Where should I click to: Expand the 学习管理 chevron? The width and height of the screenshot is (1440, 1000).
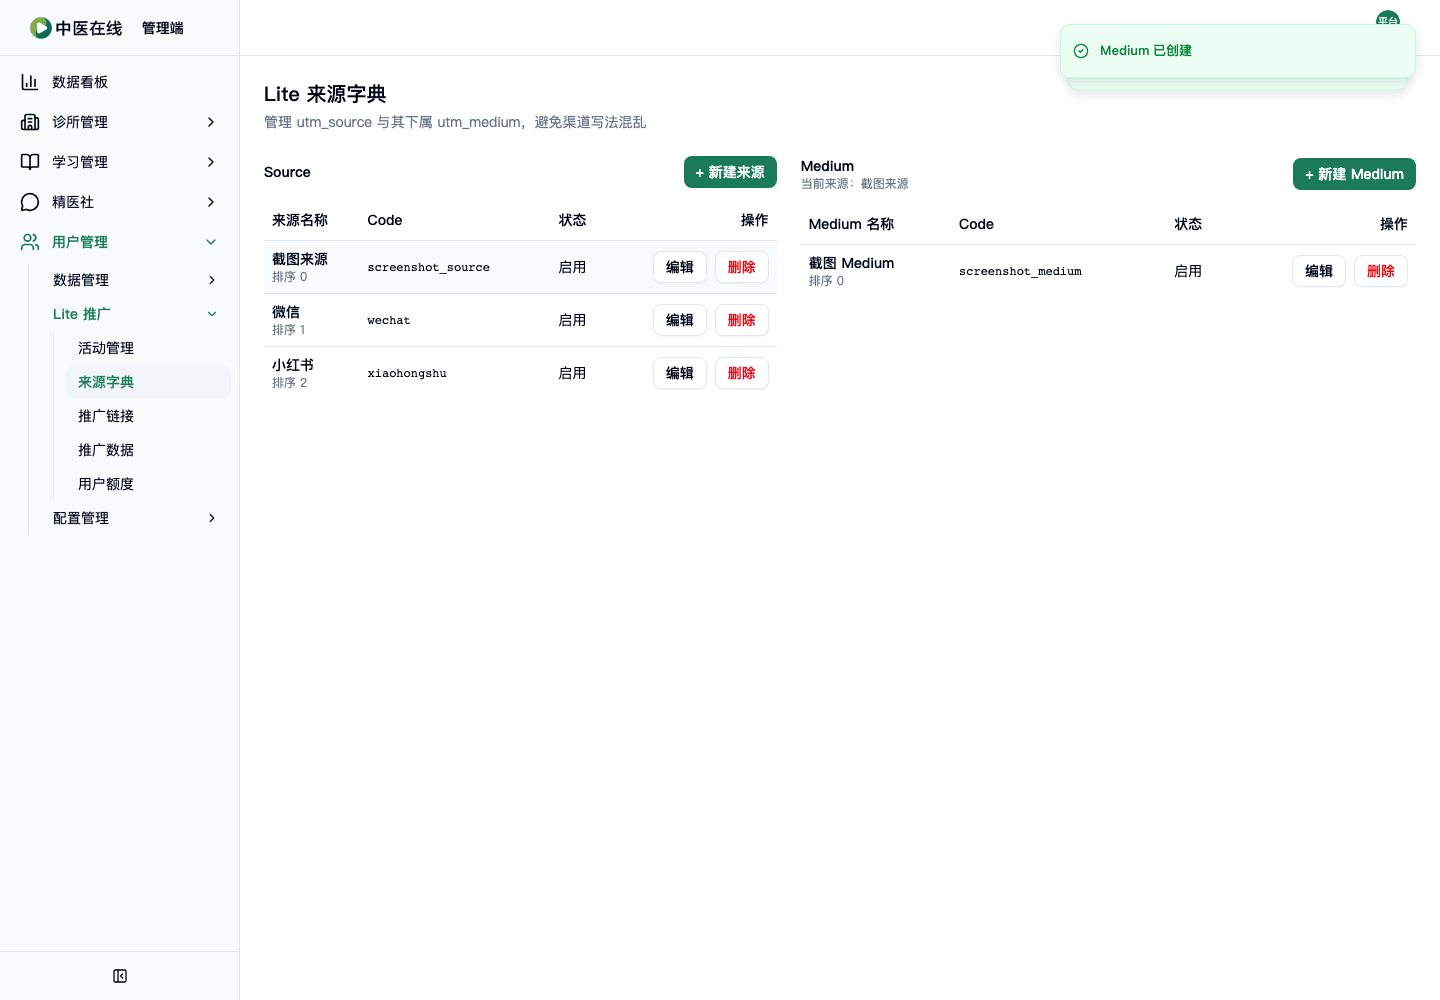click(211, 162)
